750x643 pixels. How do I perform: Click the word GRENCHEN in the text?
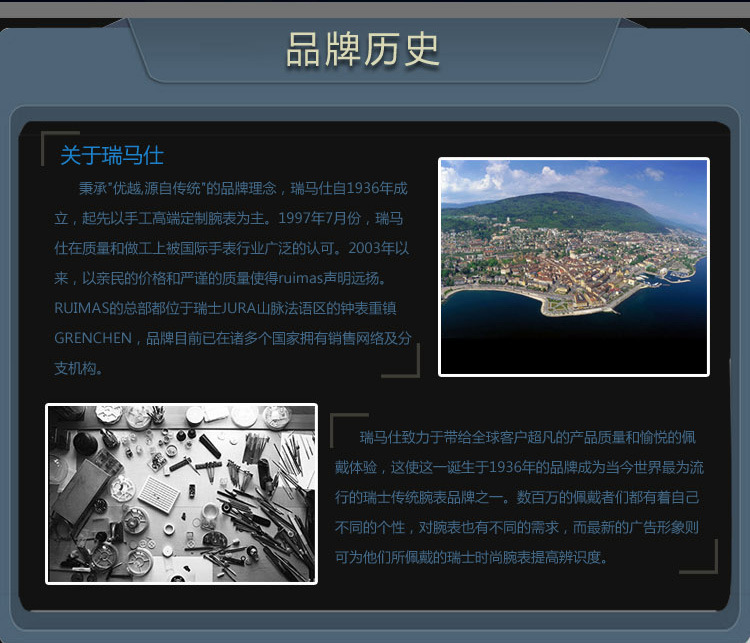tap(93, 338)
